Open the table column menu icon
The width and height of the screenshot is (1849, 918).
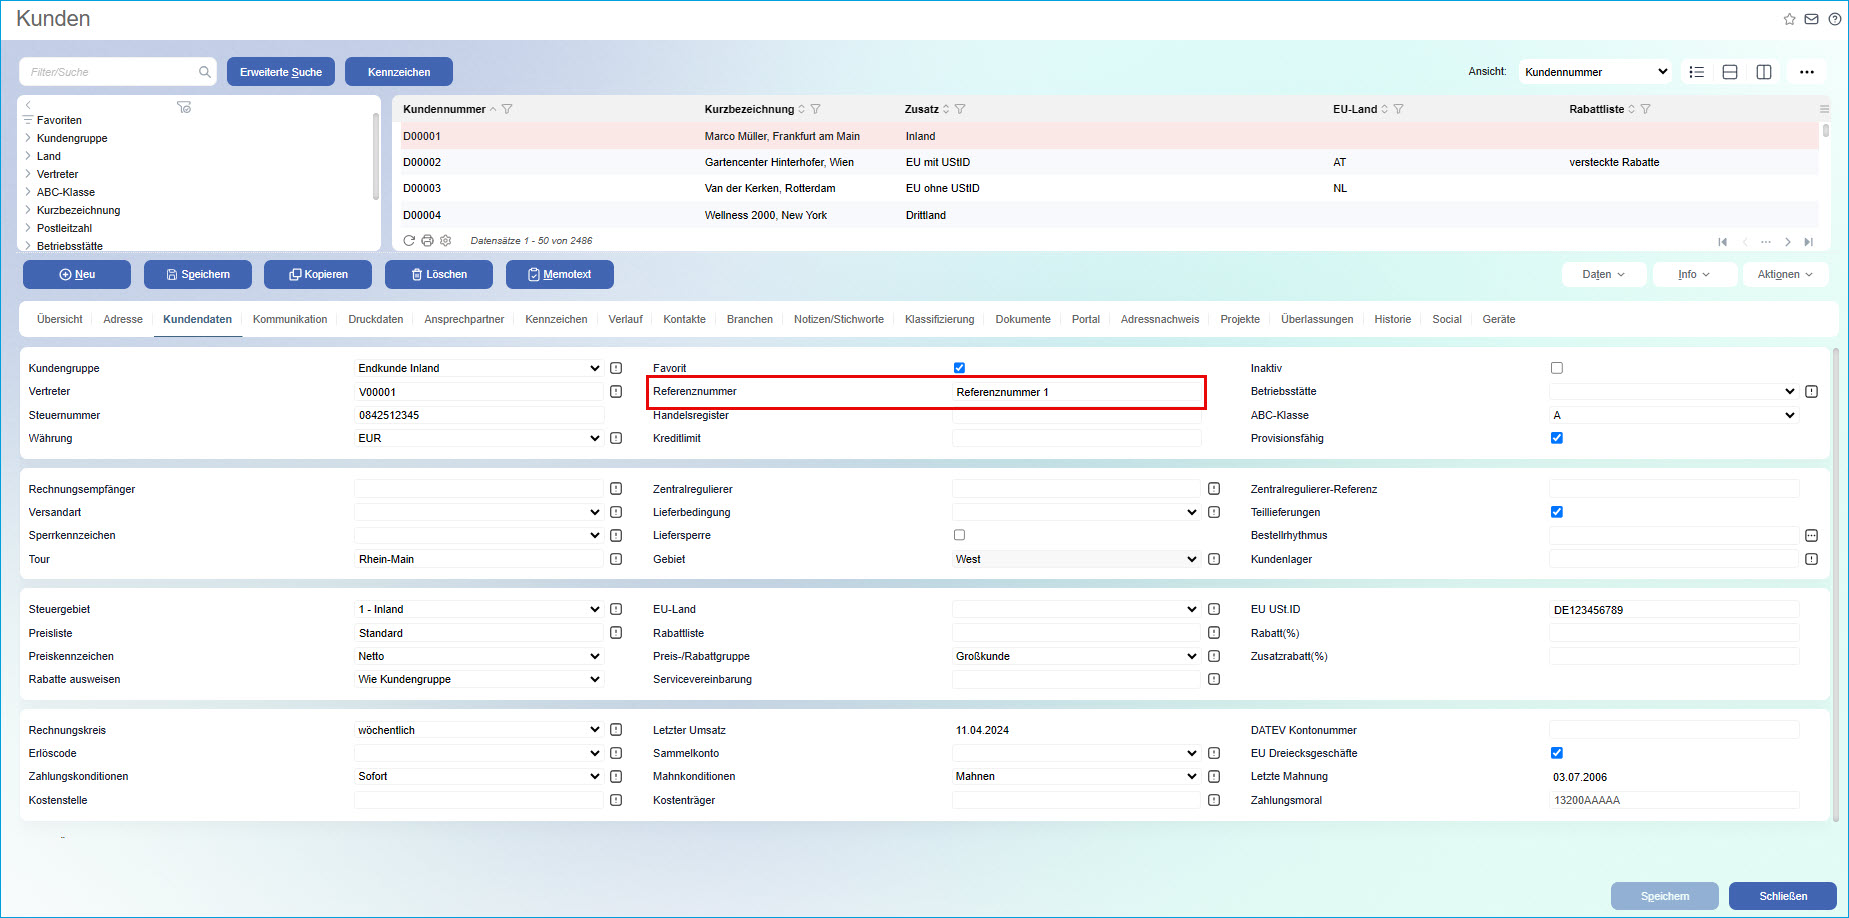(x=1824, y=109)
